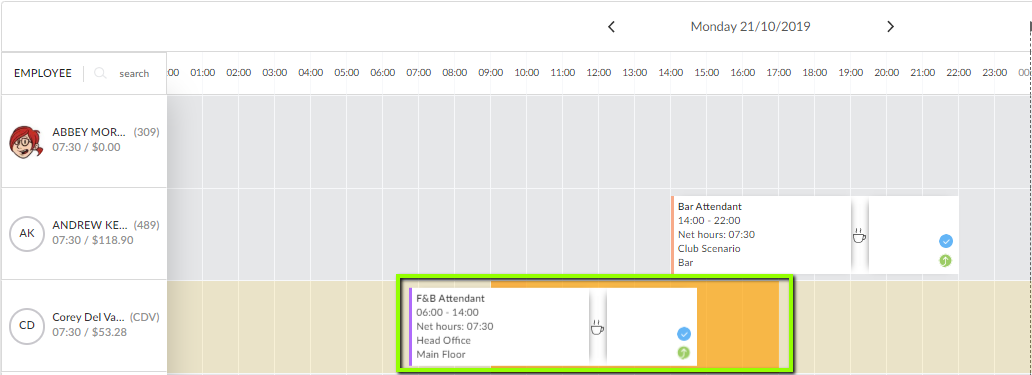This screenshot has height=375, width=1032.
Task: Click the magnifier search icon beside EMPLOYEE
Action: coord(100,73)
